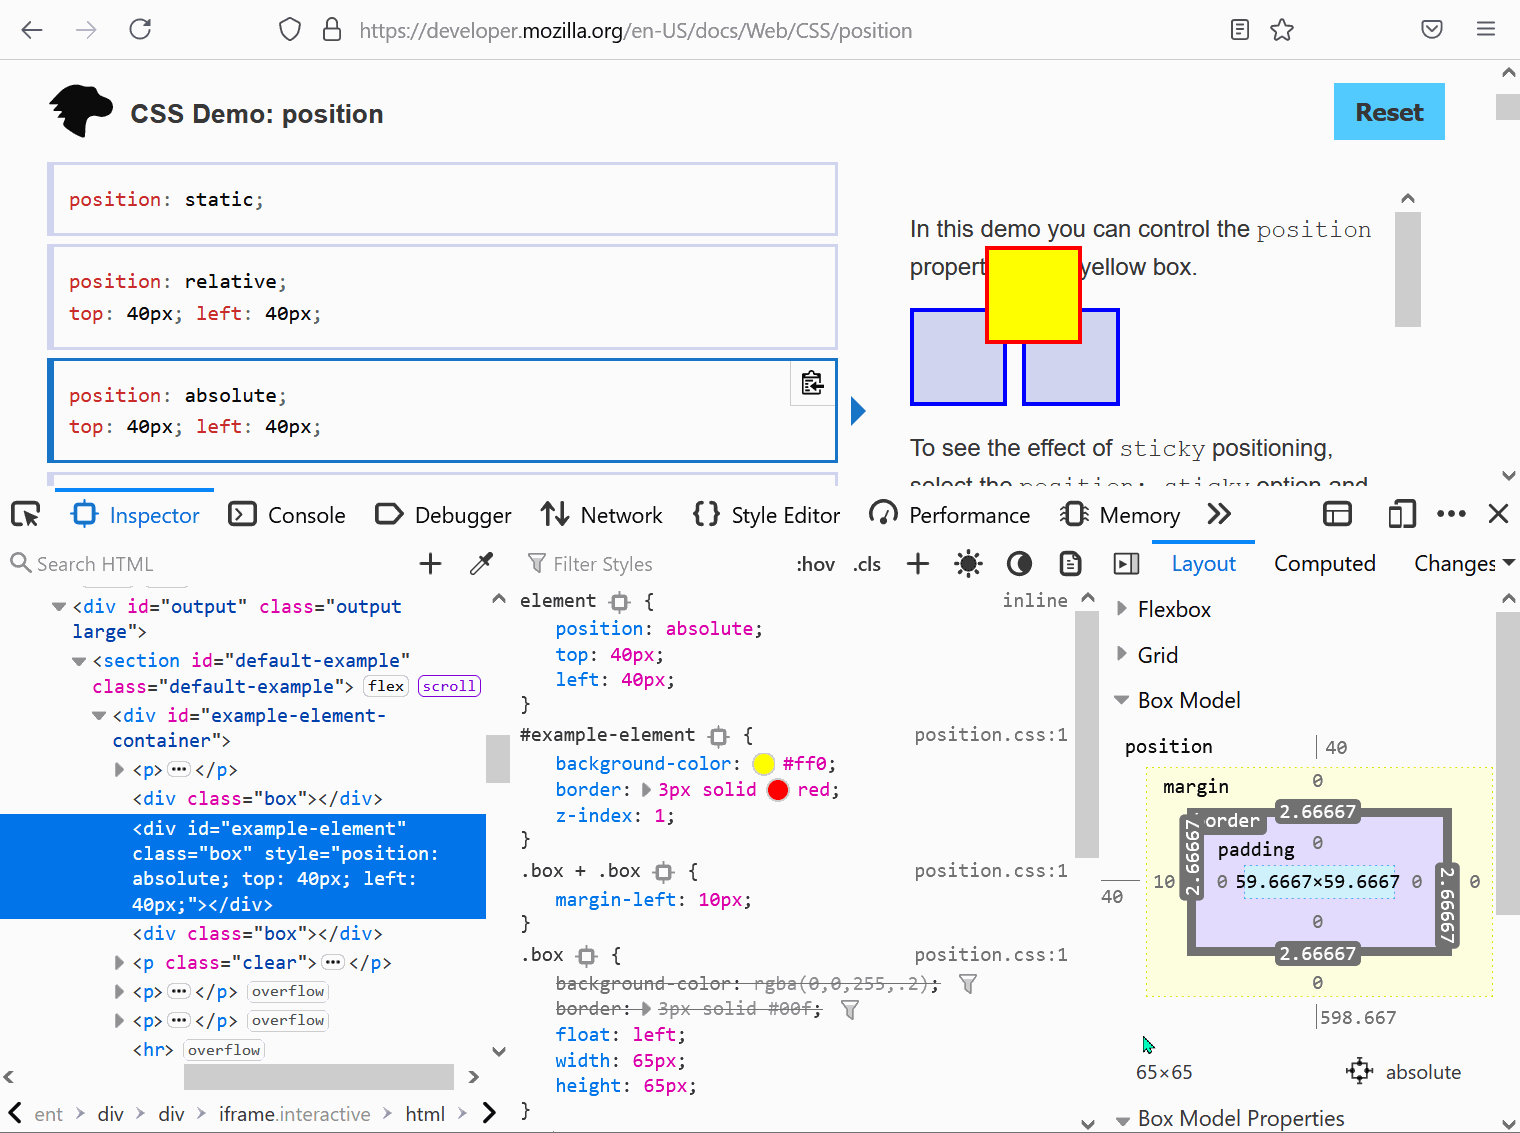
Task: Select the position: relative demo option
Action: tap(442, 297)
